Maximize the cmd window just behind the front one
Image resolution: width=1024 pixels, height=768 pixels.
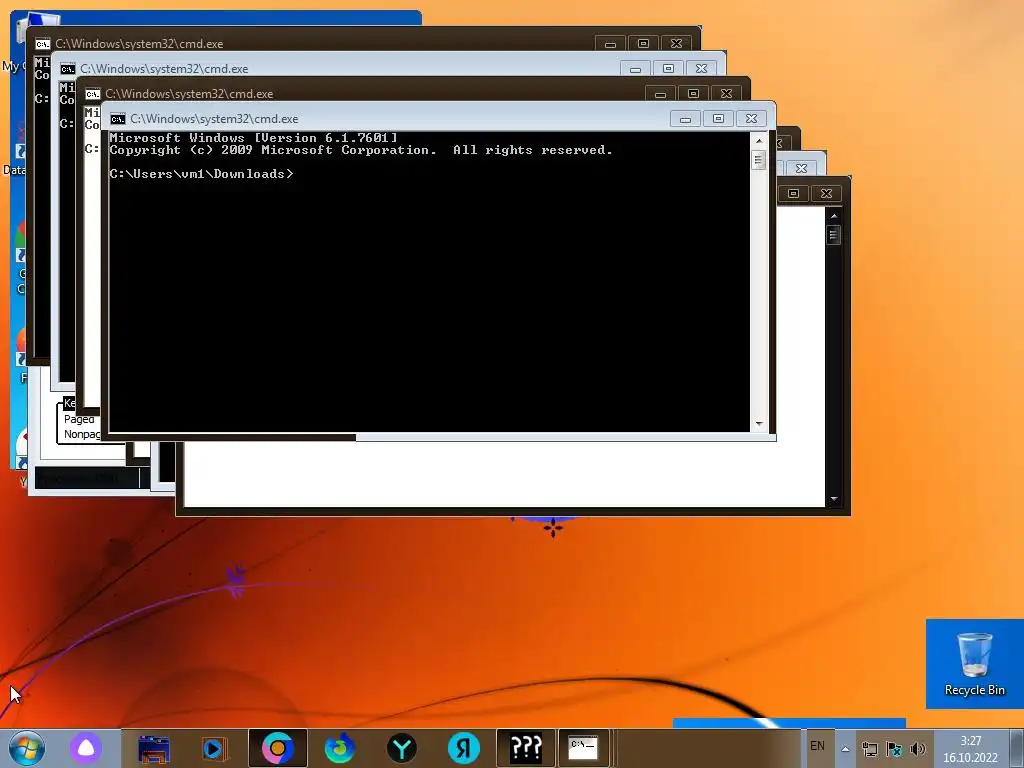694,94
